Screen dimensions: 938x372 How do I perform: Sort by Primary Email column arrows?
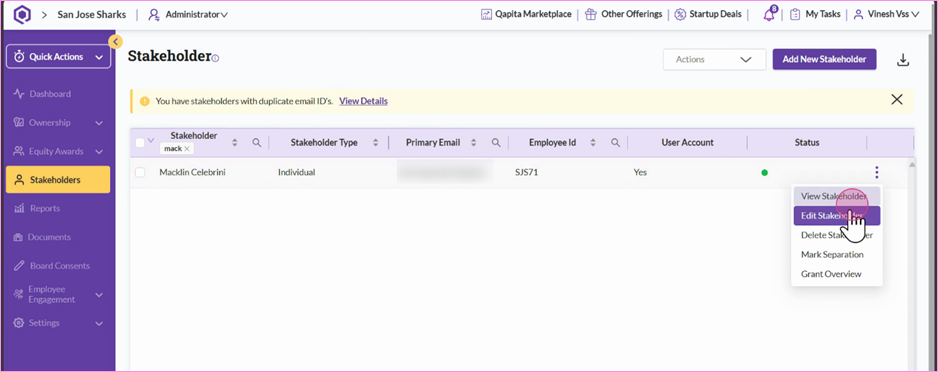click(474, 142)
